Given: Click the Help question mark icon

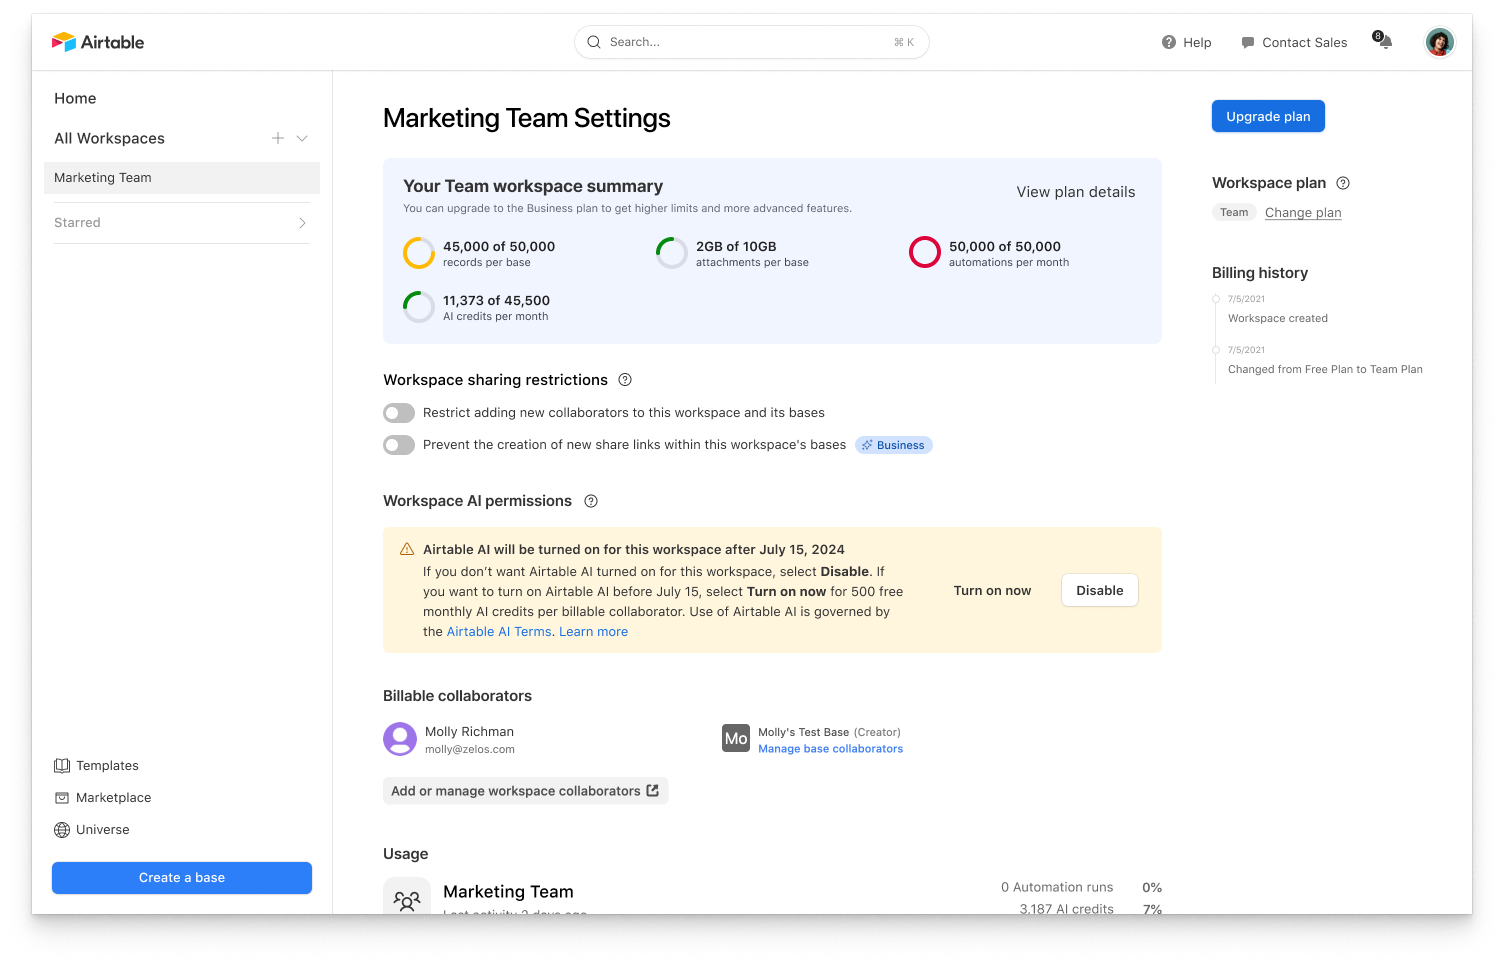Looking at the screenshot, I should tap(1168, 42).
